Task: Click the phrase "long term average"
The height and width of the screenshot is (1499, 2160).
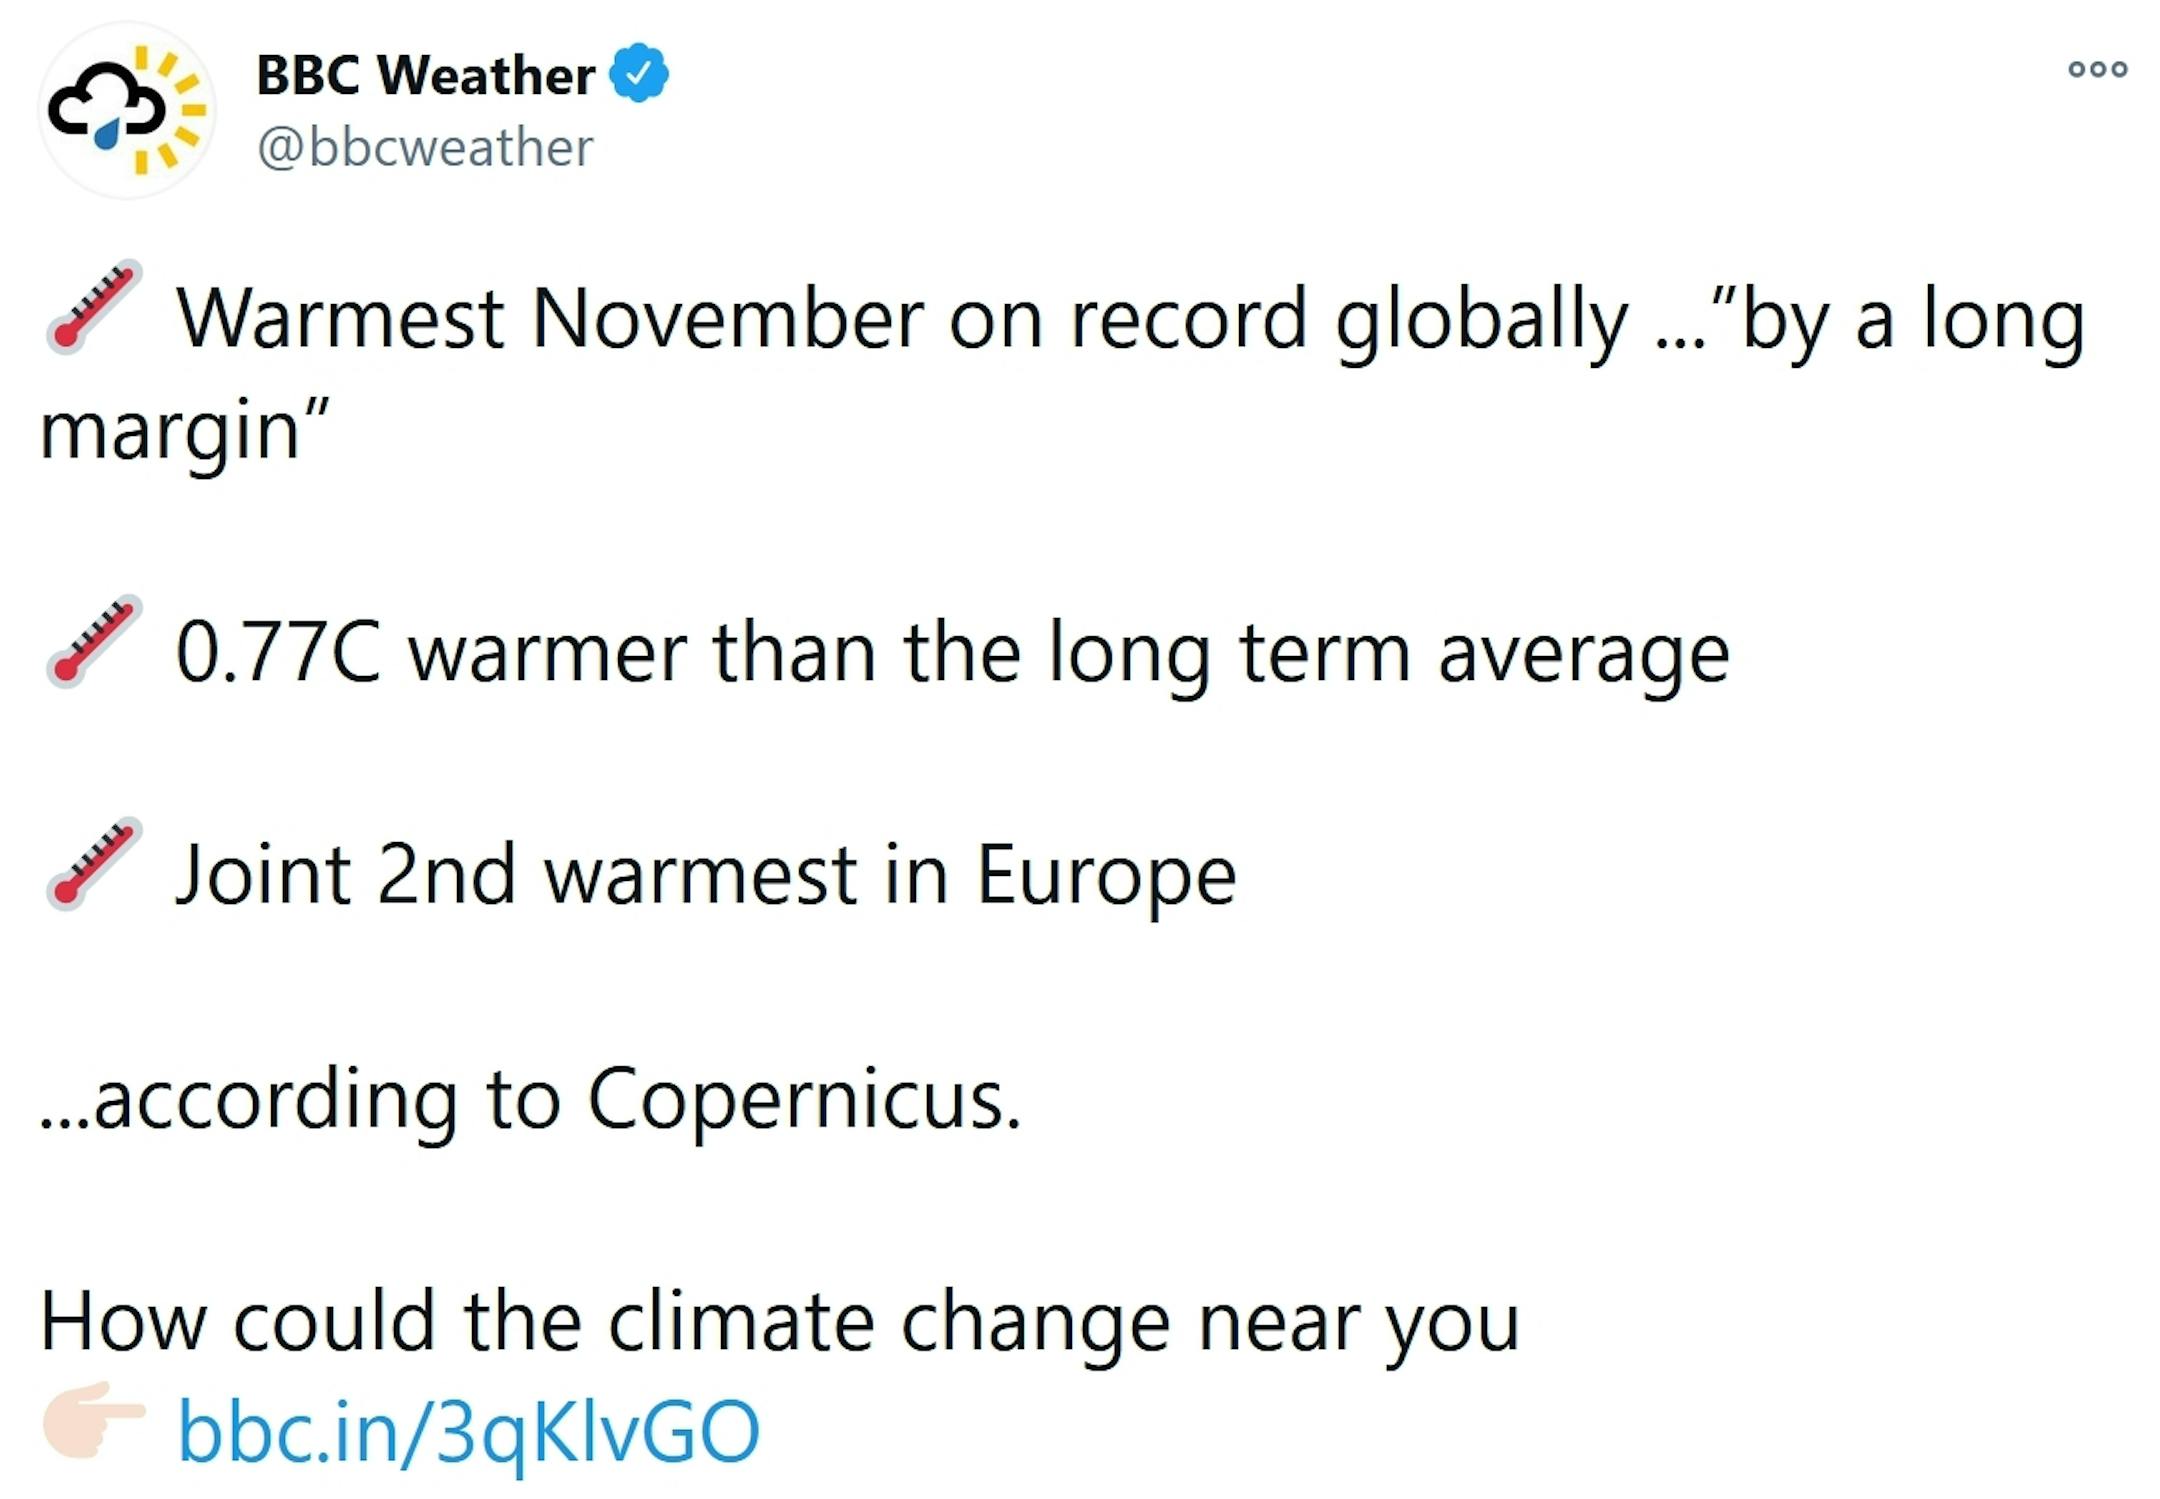Action: pos(1388,653)
